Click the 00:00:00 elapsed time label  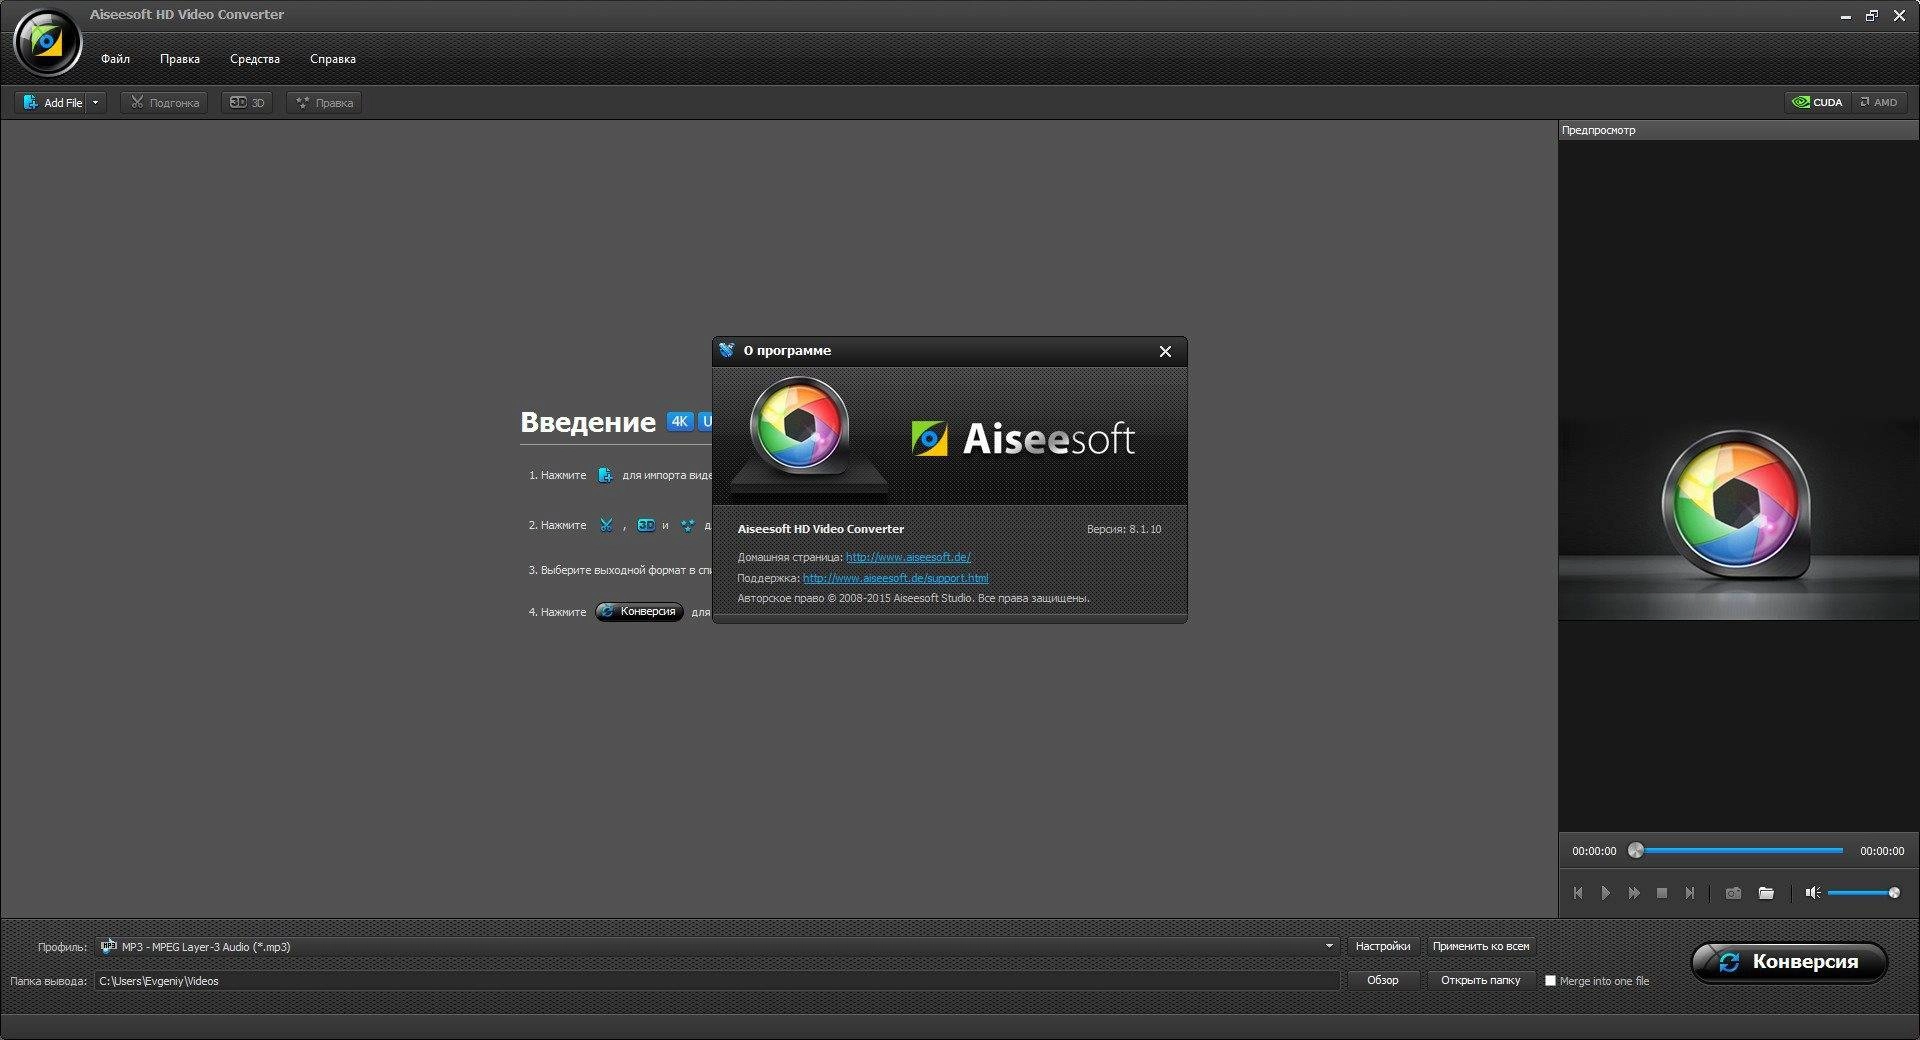point(1594,851)
